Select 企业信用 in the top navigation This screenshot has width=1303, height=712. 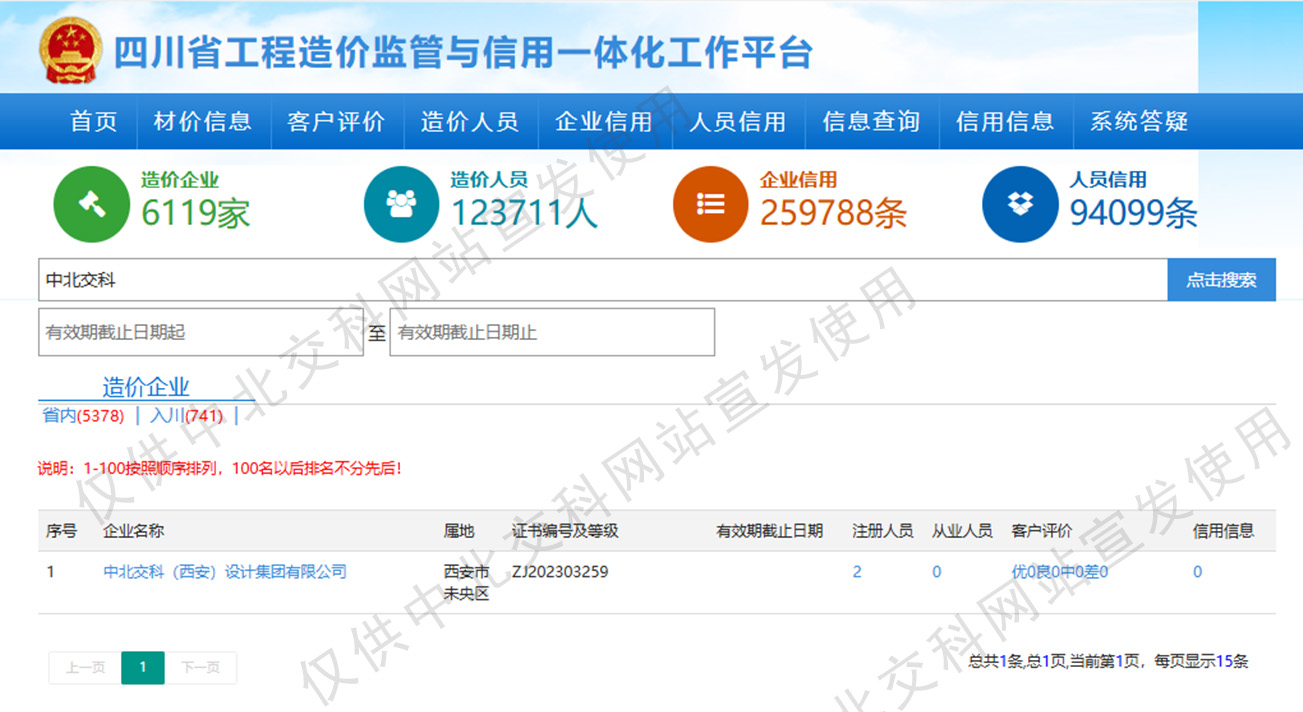pos(604,122)
